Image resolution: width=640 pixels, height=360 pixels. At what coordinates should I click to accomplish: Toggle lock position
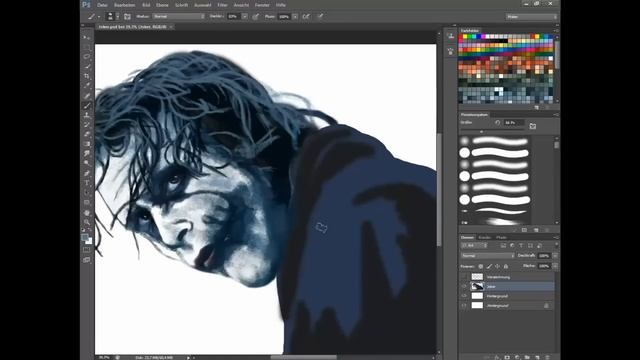(497, 266)
